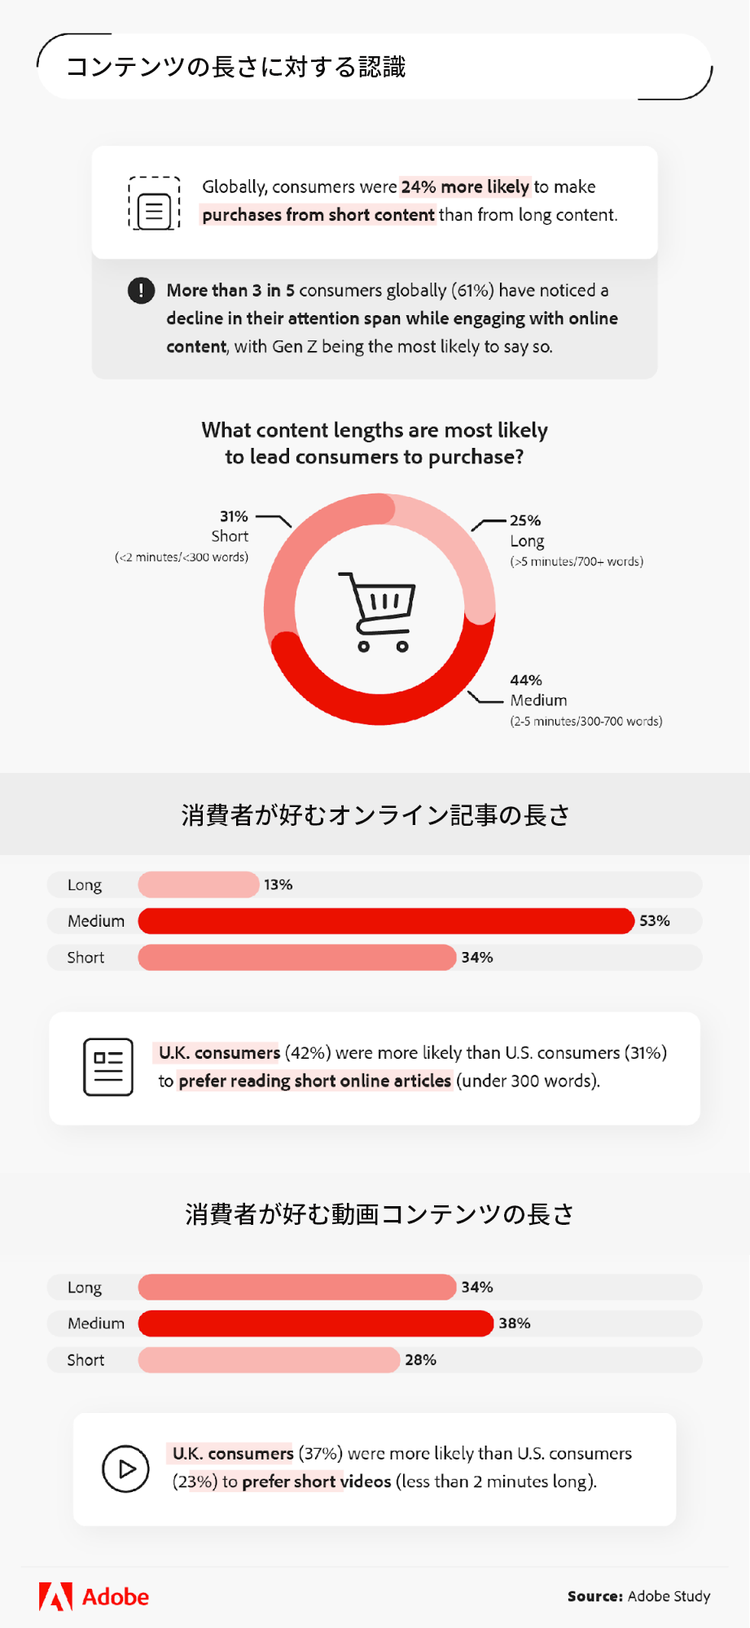Click the 53% Medium article bar
The height and width of the screenshot is (1628, 750).
coord(385,921)
